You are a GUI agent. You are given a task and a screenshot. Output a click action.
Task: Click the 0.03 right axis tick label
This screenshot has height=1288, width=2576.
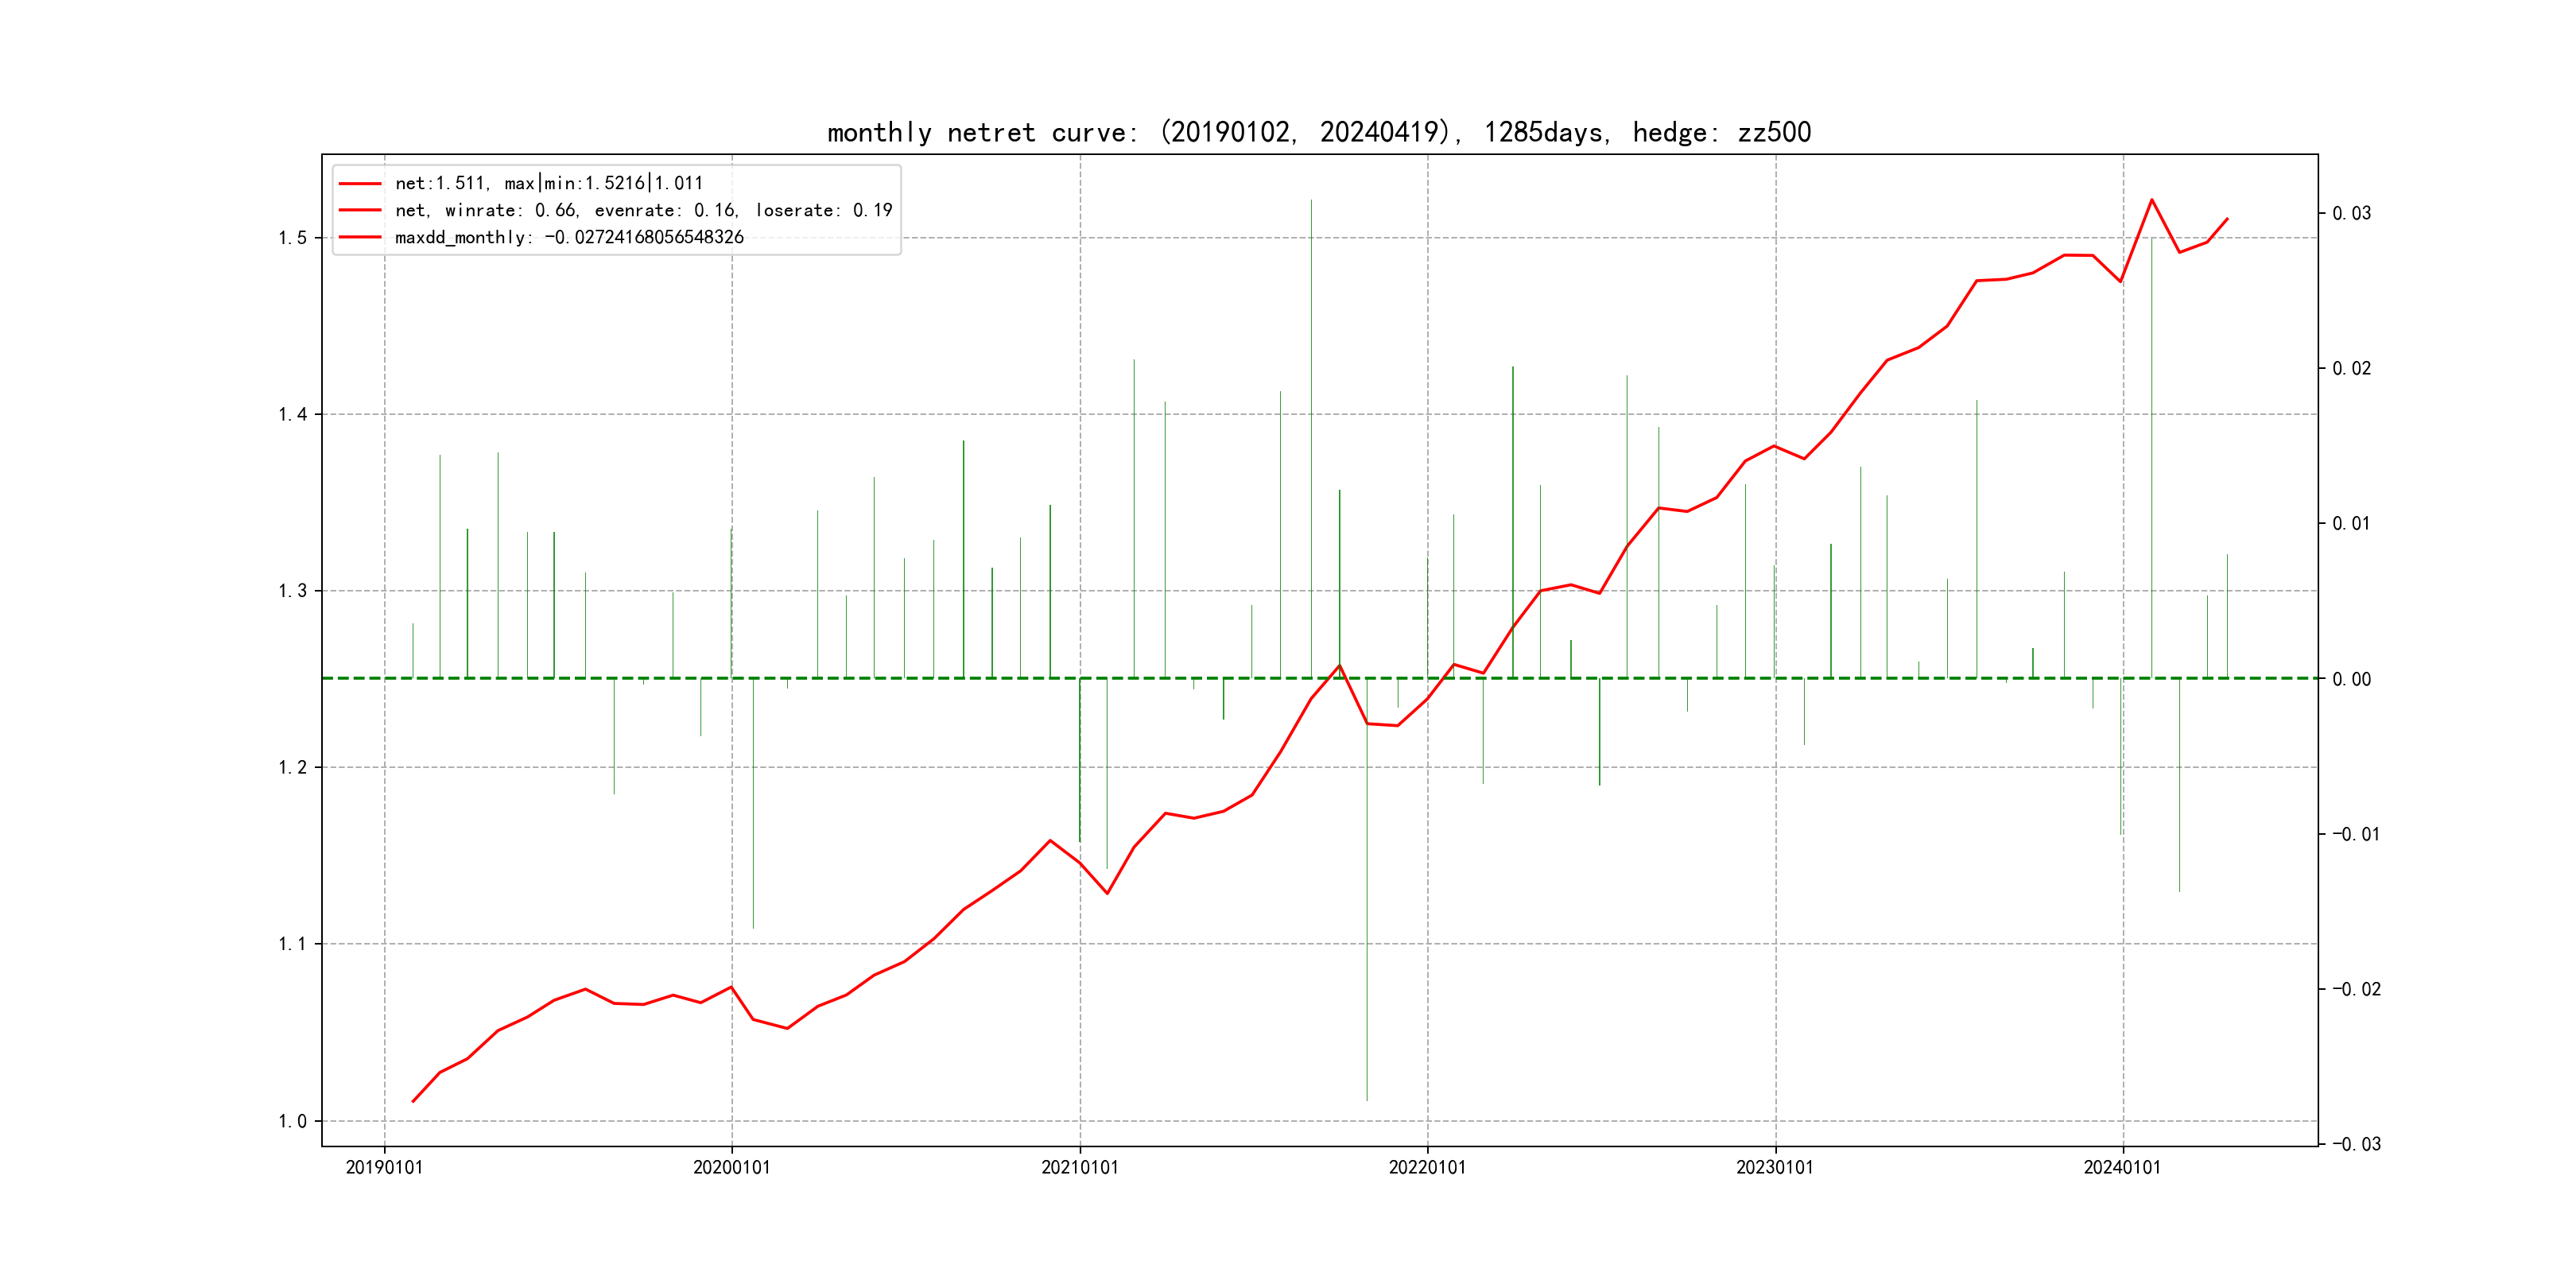(2351, 213)
